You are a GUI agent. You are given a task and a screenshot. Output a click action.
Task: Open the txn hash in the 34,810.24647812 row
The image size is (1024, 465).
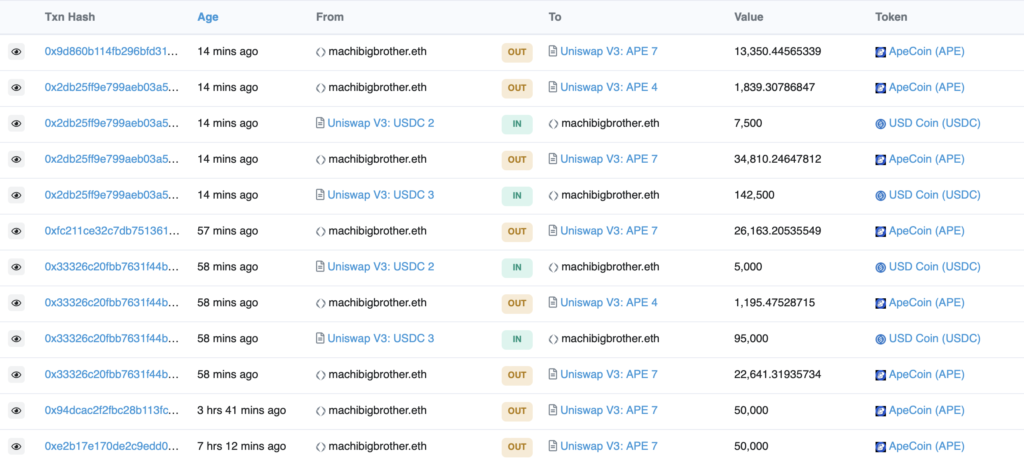click(111, 159)
